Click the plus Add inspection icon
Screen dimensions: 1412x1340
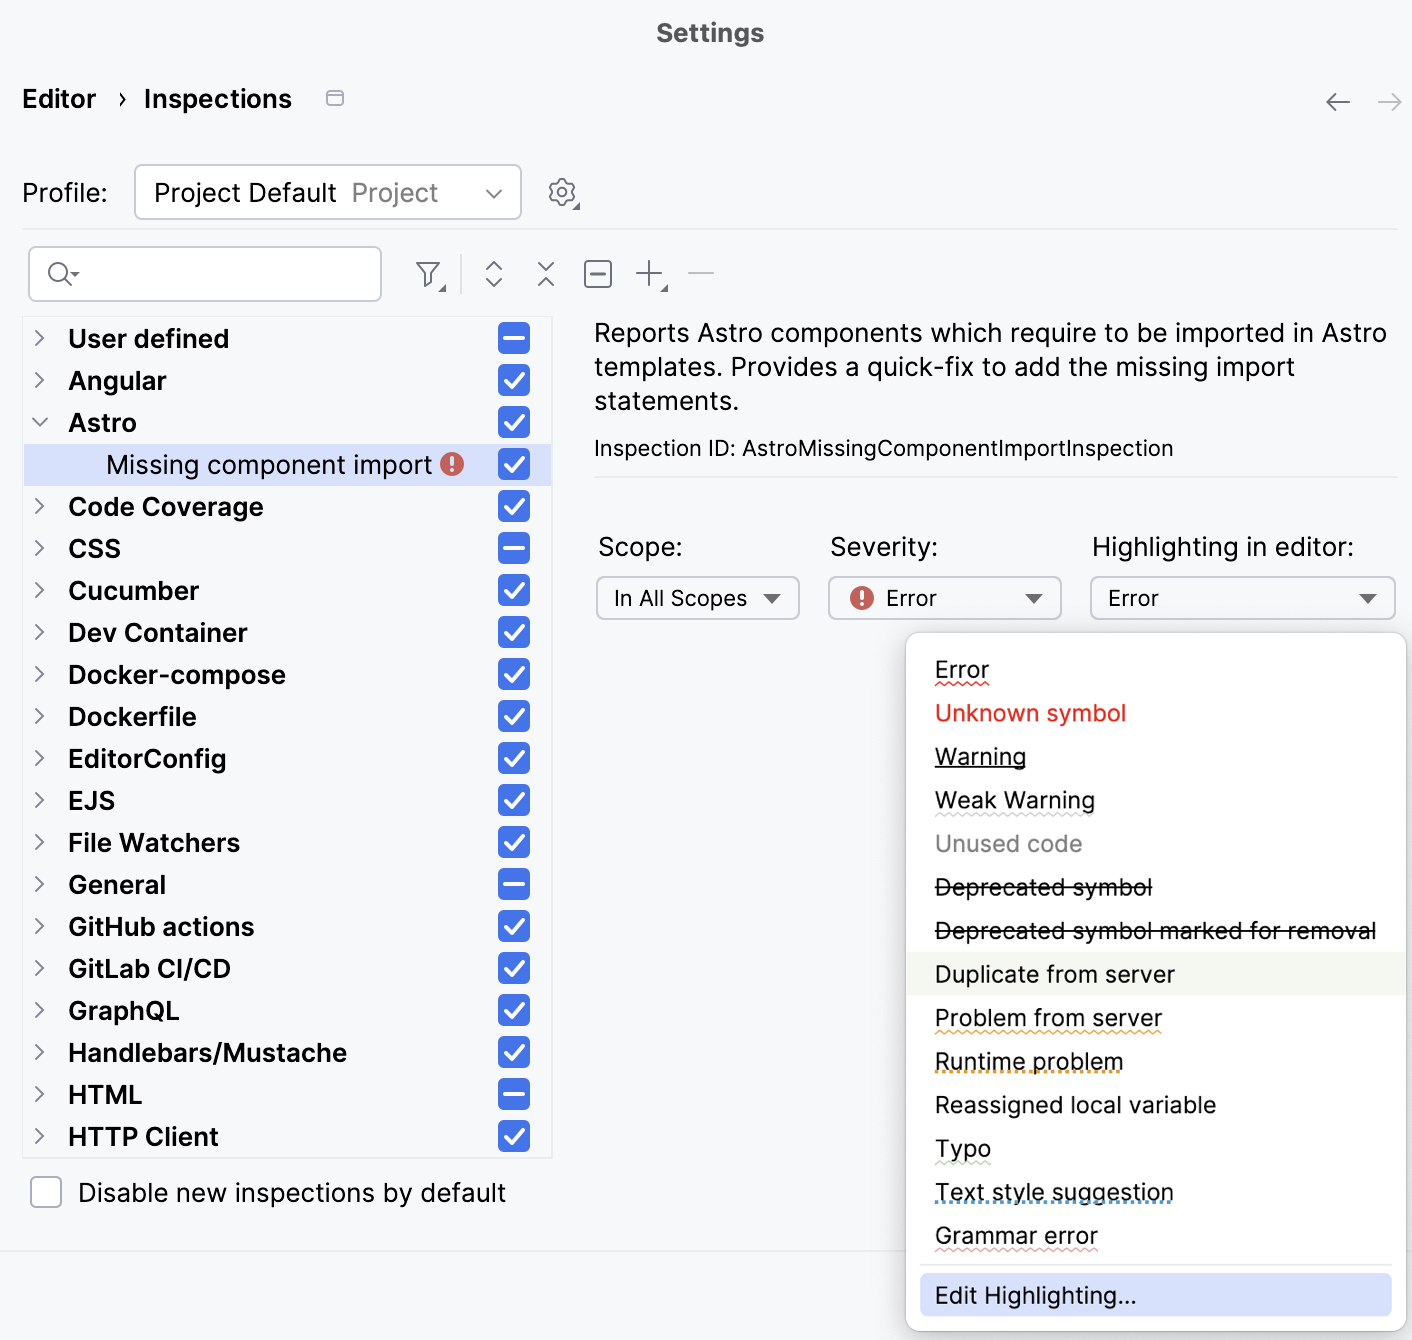pos(650,274)
